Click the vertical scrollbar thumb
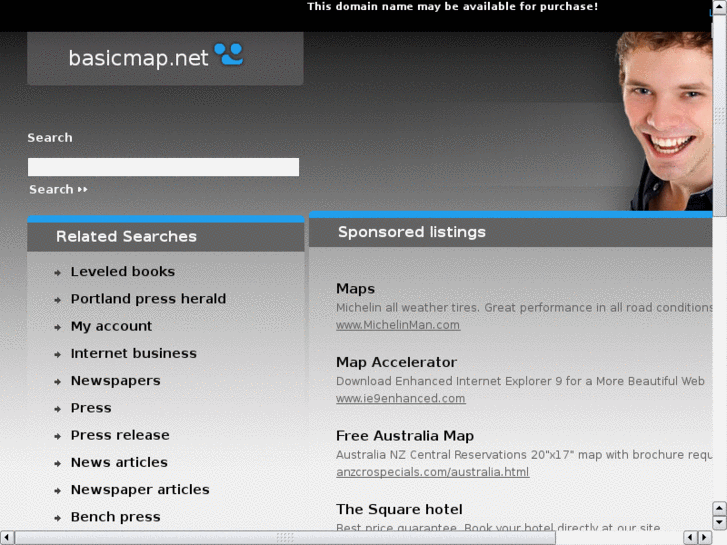 pyautogui.click(x=720, y=115)
